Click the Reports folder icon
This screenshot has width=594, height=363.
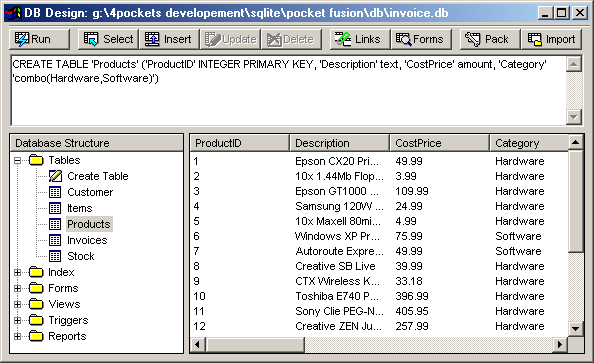click(36, 336)
